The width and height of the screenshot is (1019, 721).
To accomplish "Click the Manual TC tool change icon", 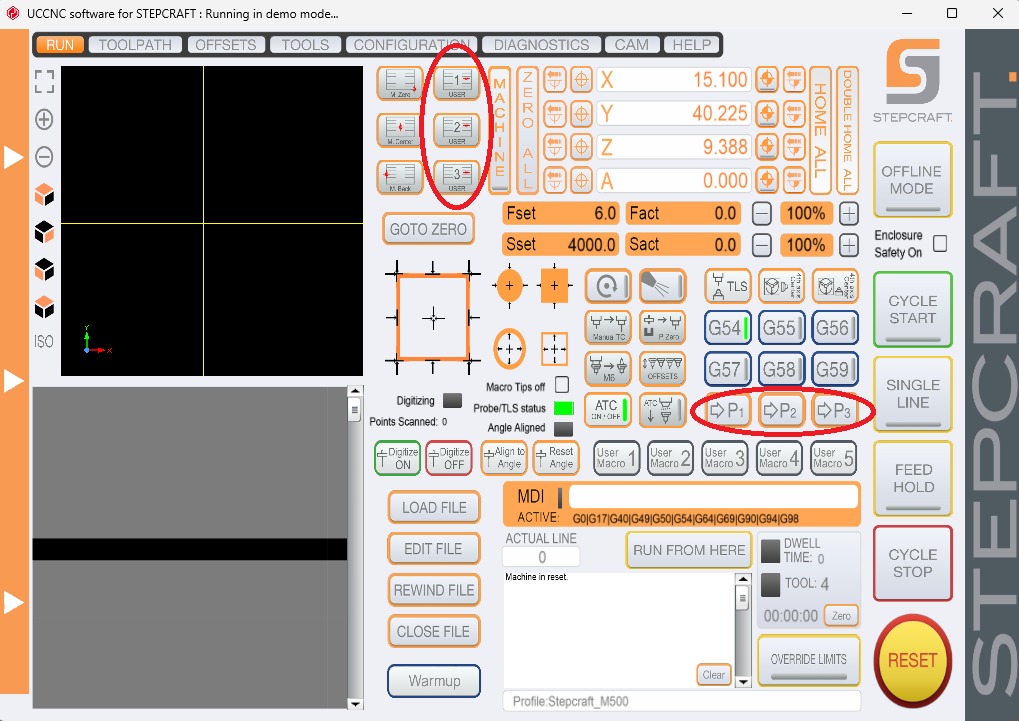I will (x=608, y=328).
